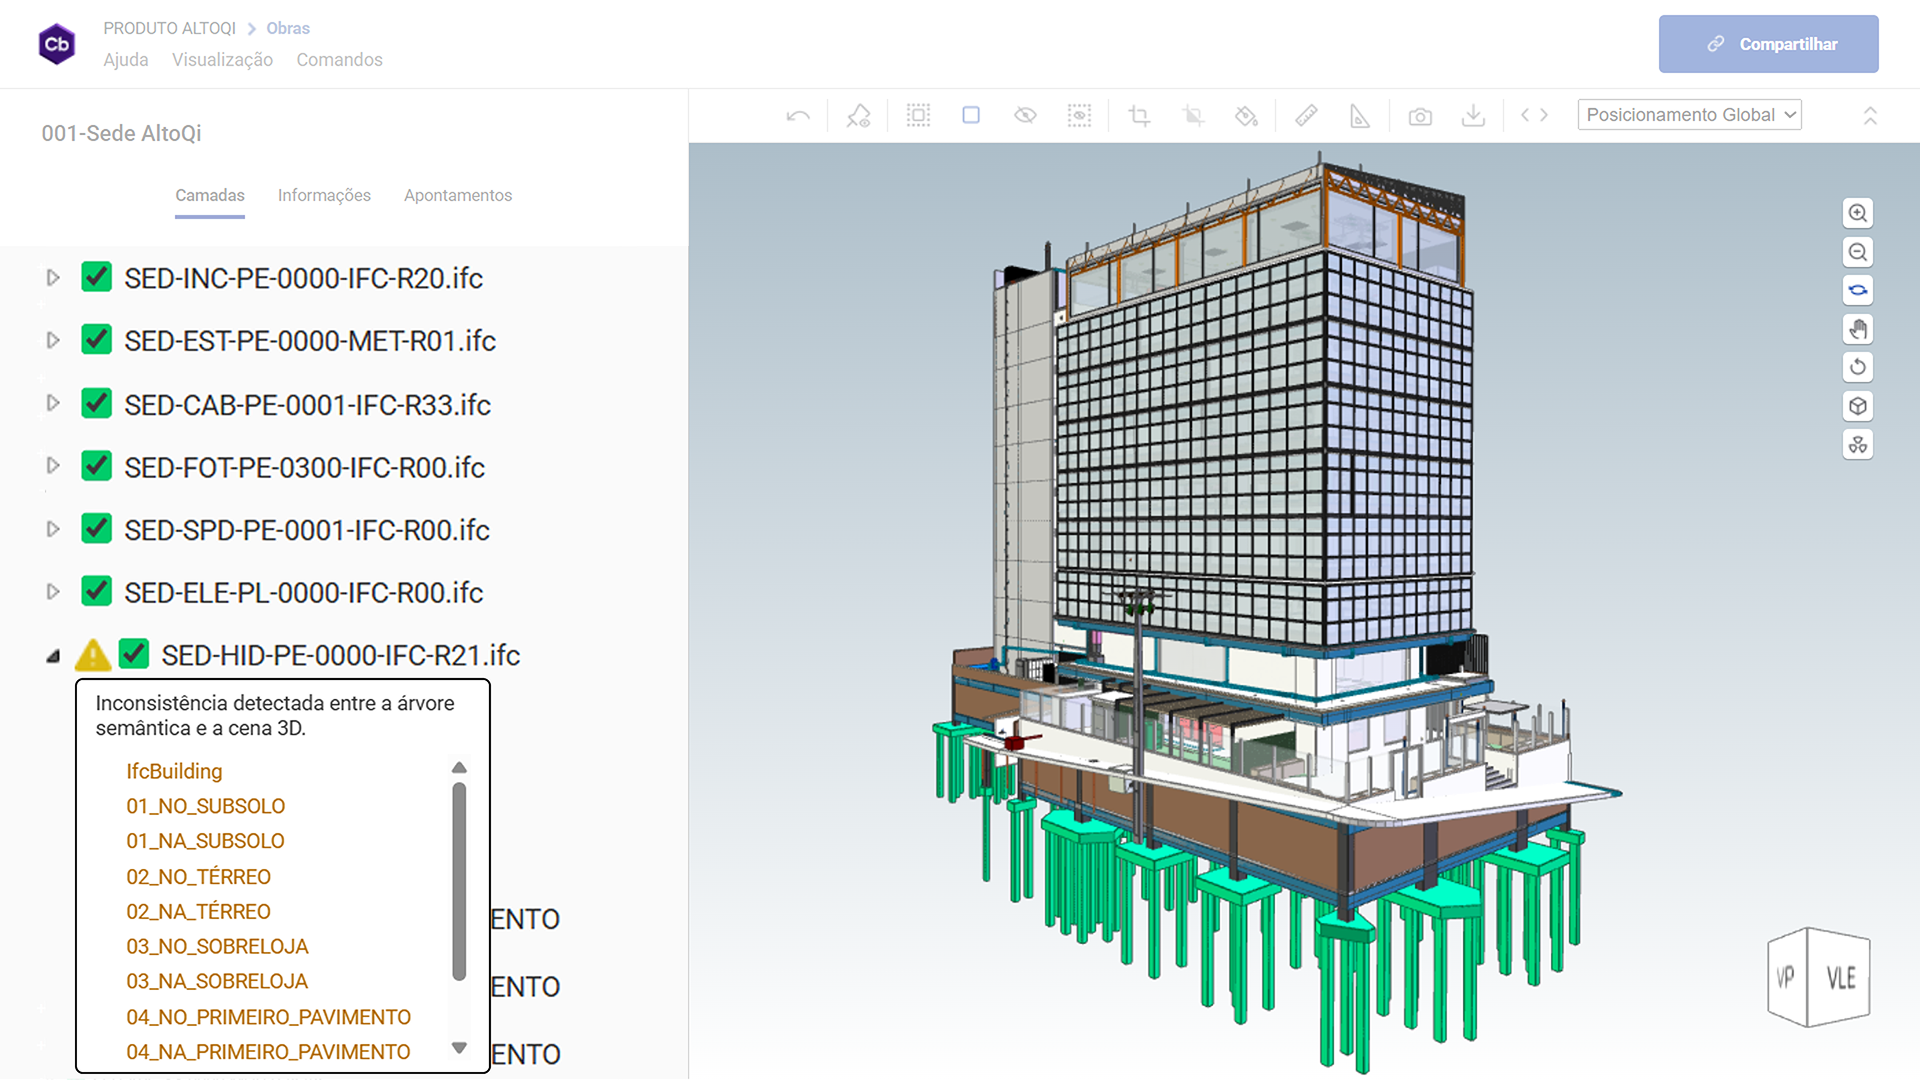Click the camera snapshot icon
1920x1080 pixels.
[1420, 117]
